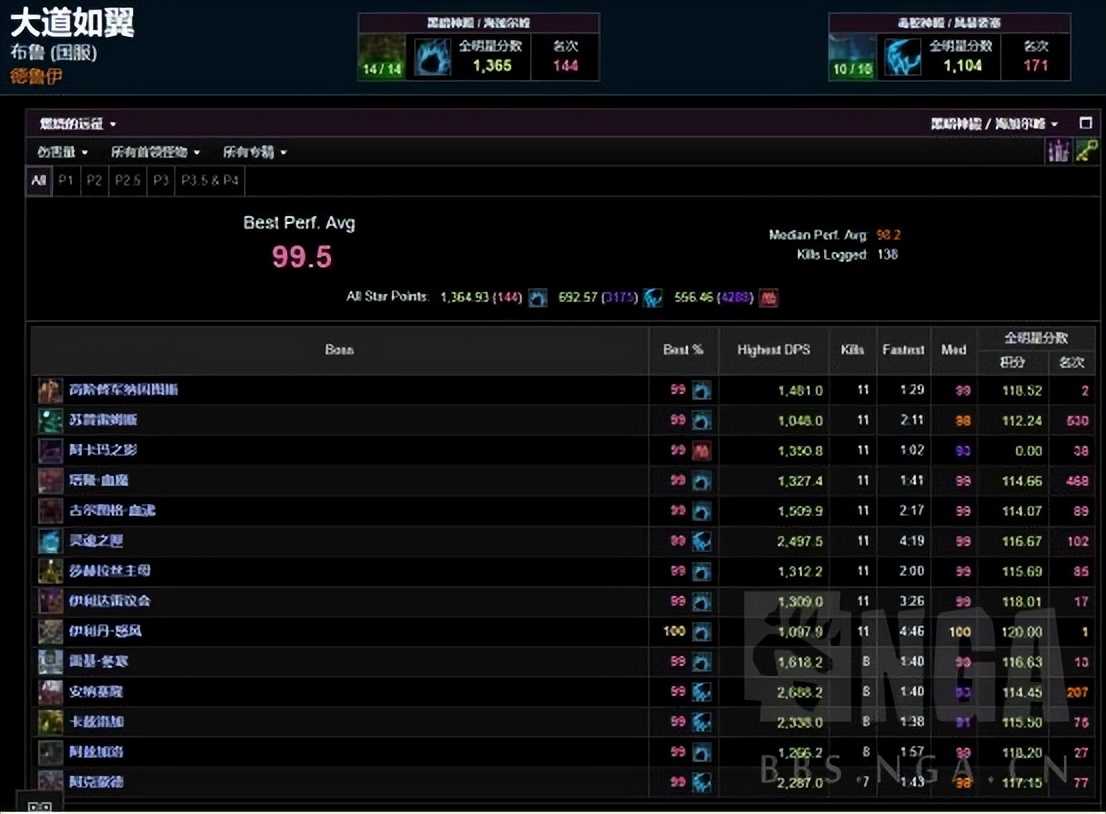Open the zone selector dropdown above the chart icon
The image size is (1106, 814).
click(x=995, y=124)
